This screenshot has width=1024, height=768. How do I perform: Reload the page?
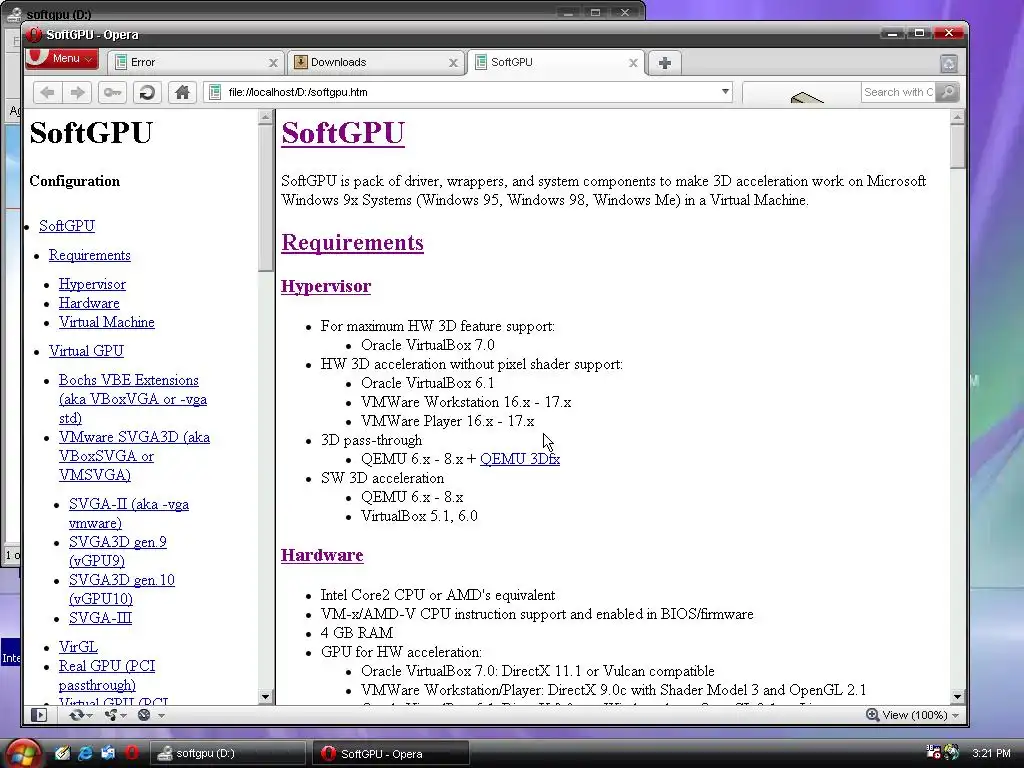[x=147, y=93]
